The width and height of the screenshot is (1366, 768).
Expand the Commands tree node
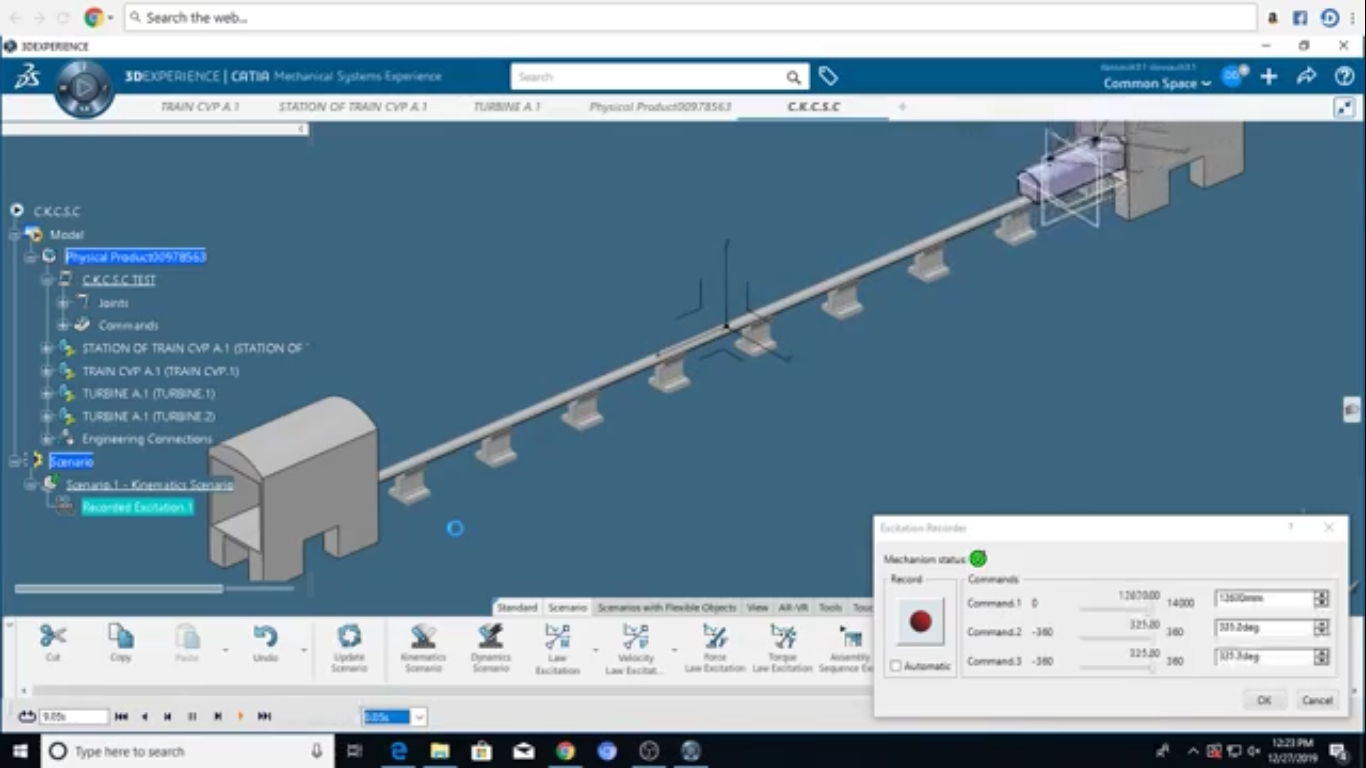(x=63, y=325)
